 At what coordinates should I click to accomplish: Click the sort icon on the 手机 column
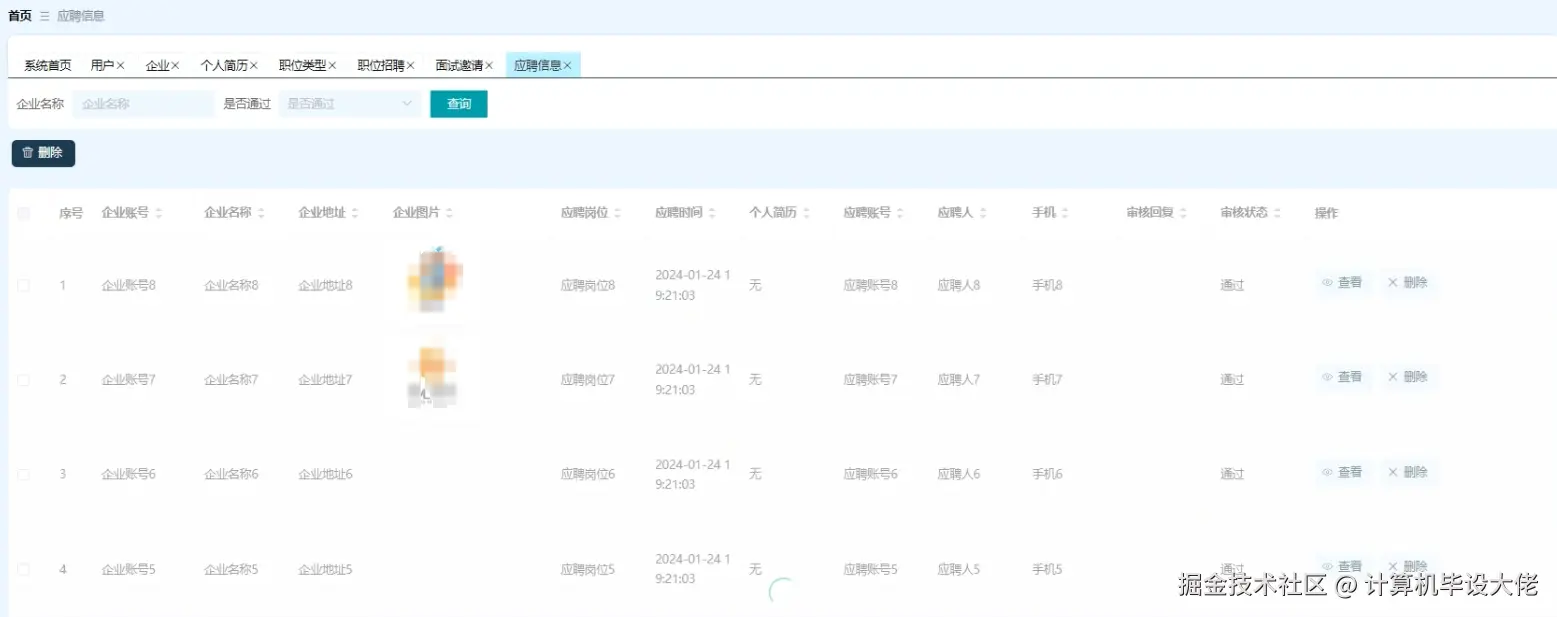click(x=1063, y=212)
